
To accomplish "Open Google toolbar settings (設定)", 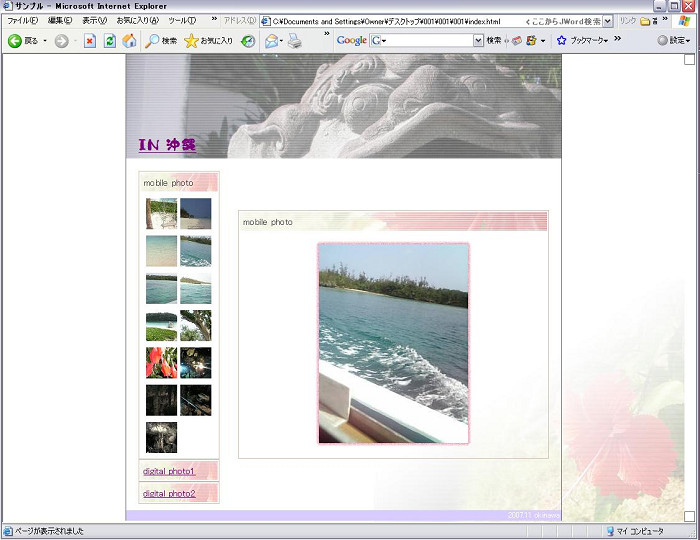I will (x=674, y=41).
